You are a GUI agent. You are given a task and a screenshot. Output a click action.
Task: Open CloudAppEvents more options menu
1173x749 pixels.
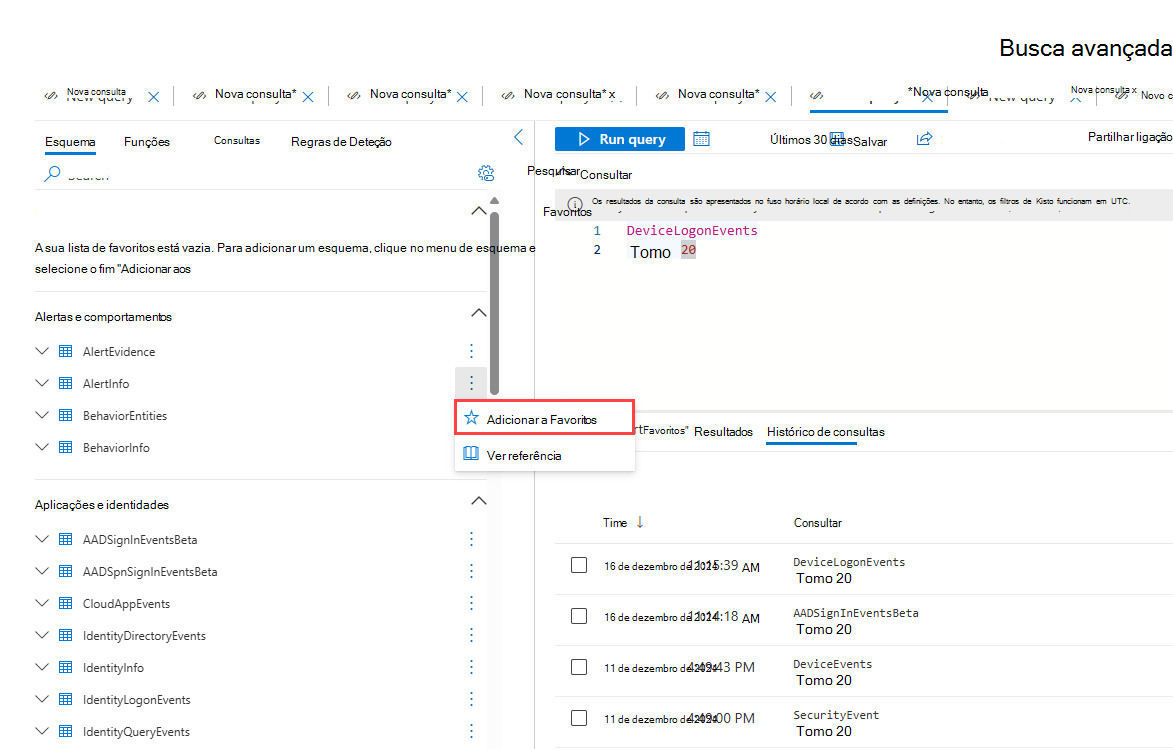tap(471, 603)
